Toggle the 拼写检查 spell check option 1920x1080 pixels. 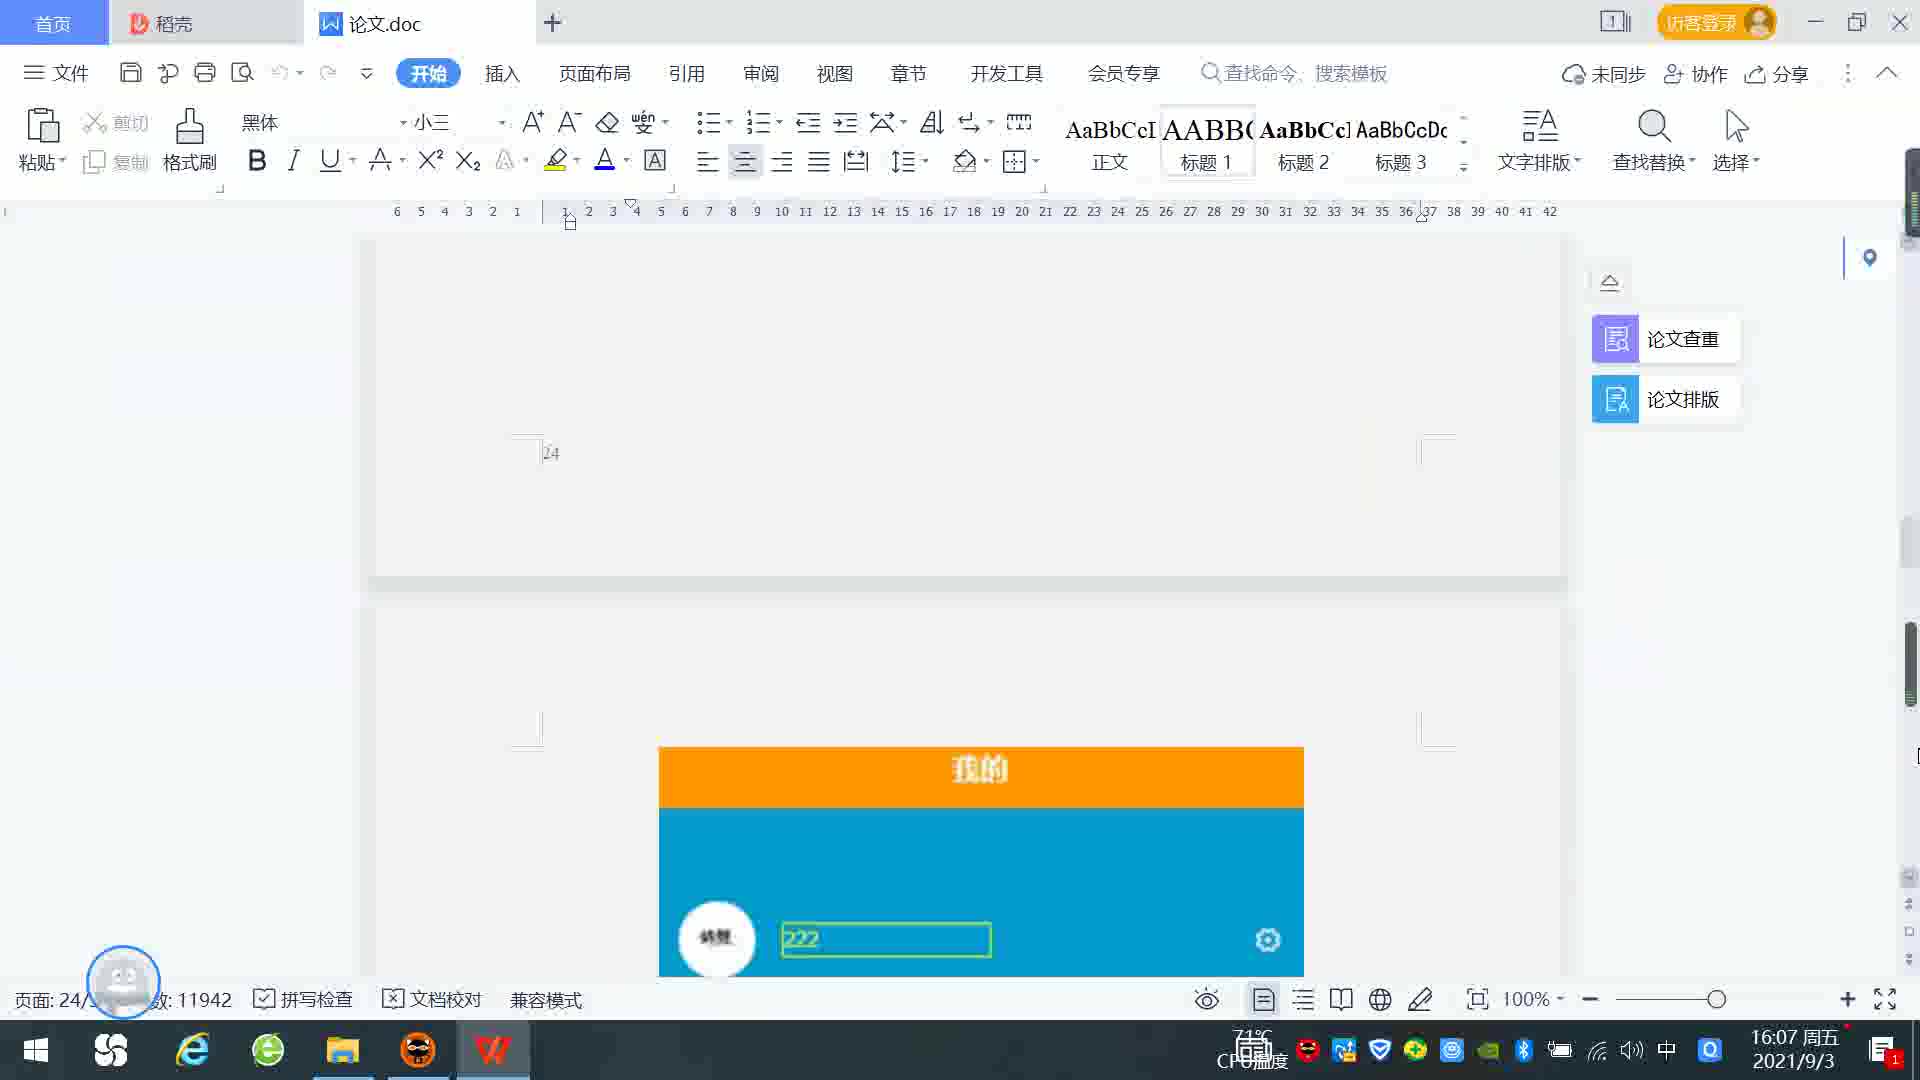303,999
